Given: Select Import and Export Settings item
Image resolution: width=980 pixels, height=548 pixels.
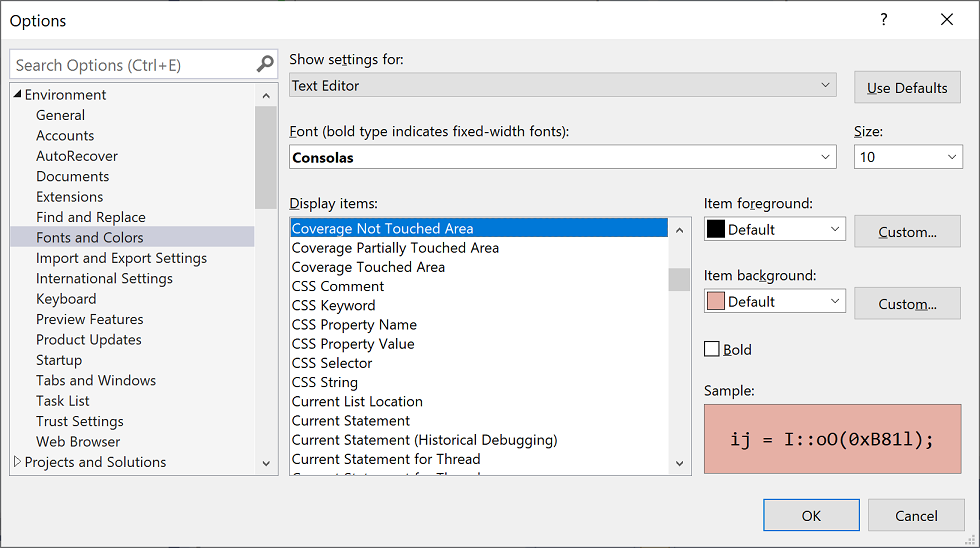Looking at the screenshot, I should coord(121,258).
